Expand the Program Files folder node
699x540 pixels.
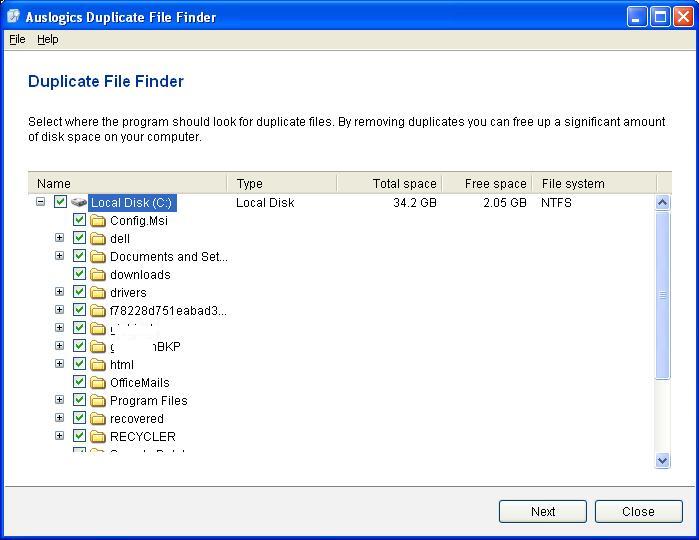pos(59,400)
